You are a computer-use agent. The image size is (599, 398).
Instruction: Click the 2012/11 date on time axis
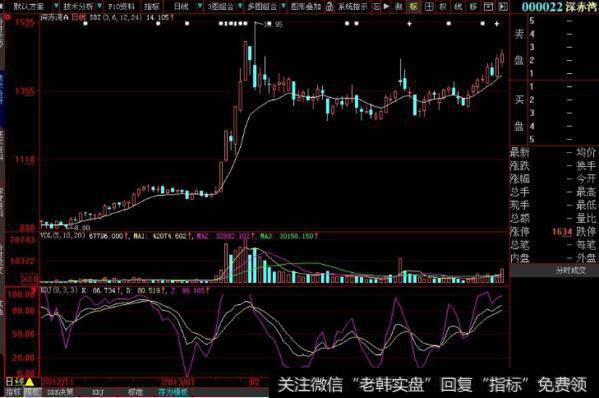click(x=57, y=382)
